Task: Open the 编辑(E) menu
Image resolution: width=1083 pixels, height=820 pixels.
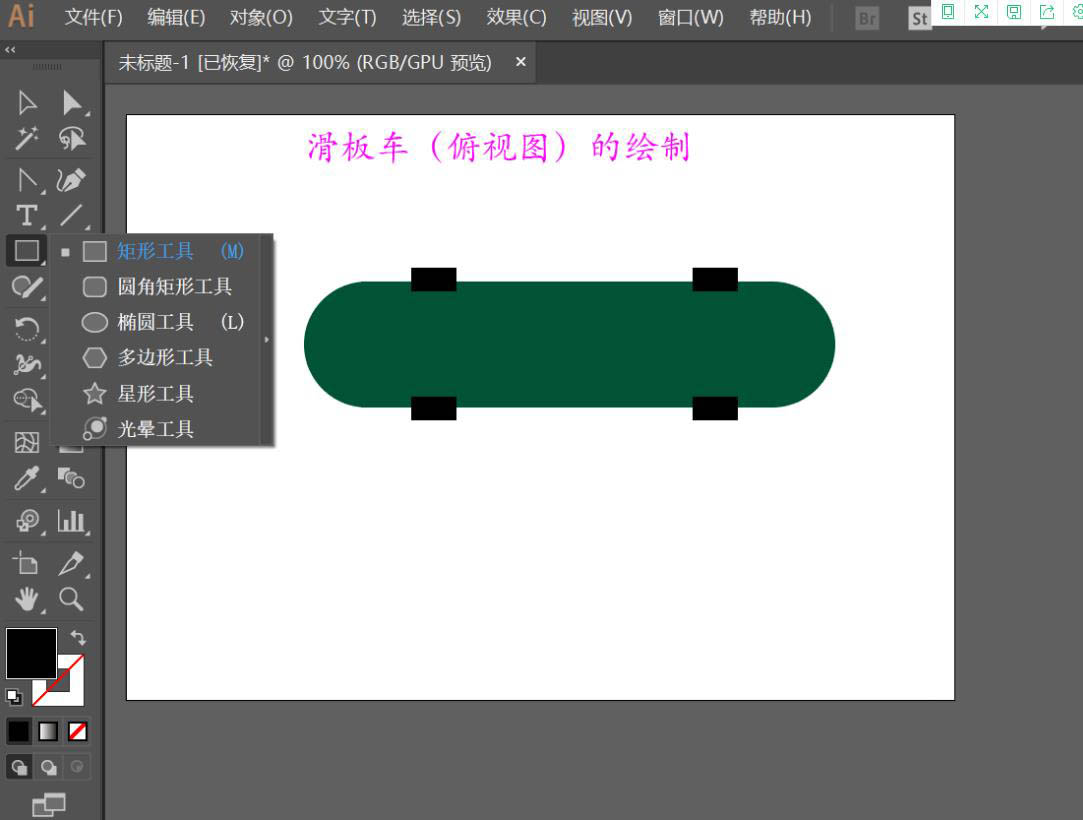Action: pyautogui.click(x=176, y=17)
